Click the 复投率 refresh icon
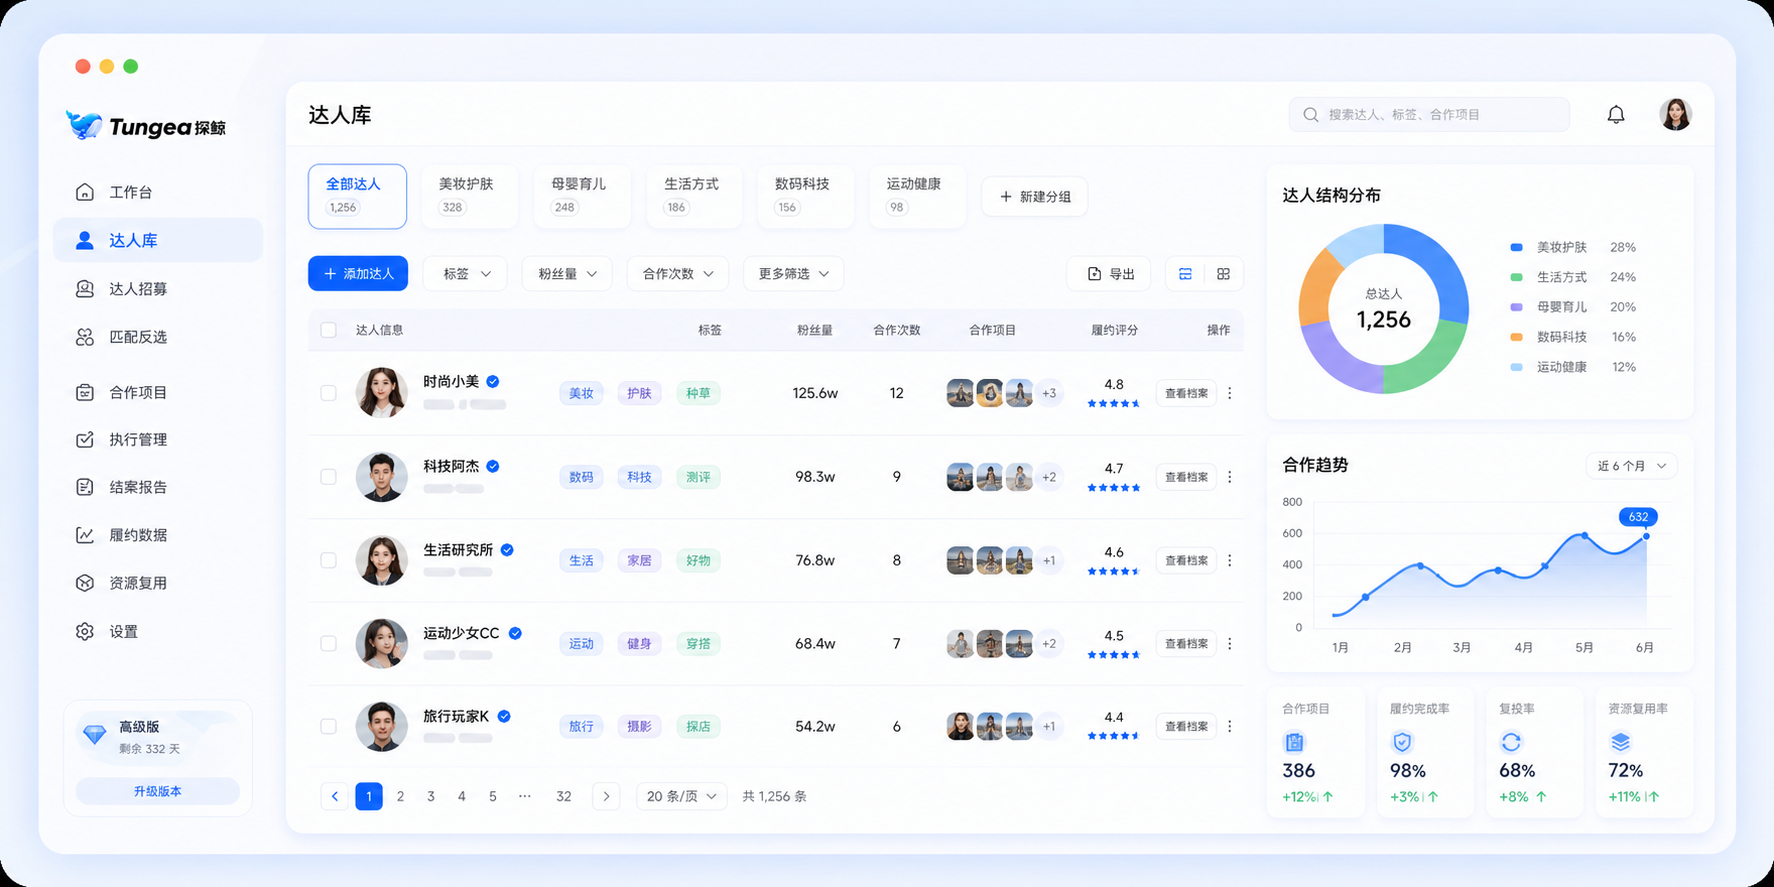1774x887 pixels. point(1511,742)
